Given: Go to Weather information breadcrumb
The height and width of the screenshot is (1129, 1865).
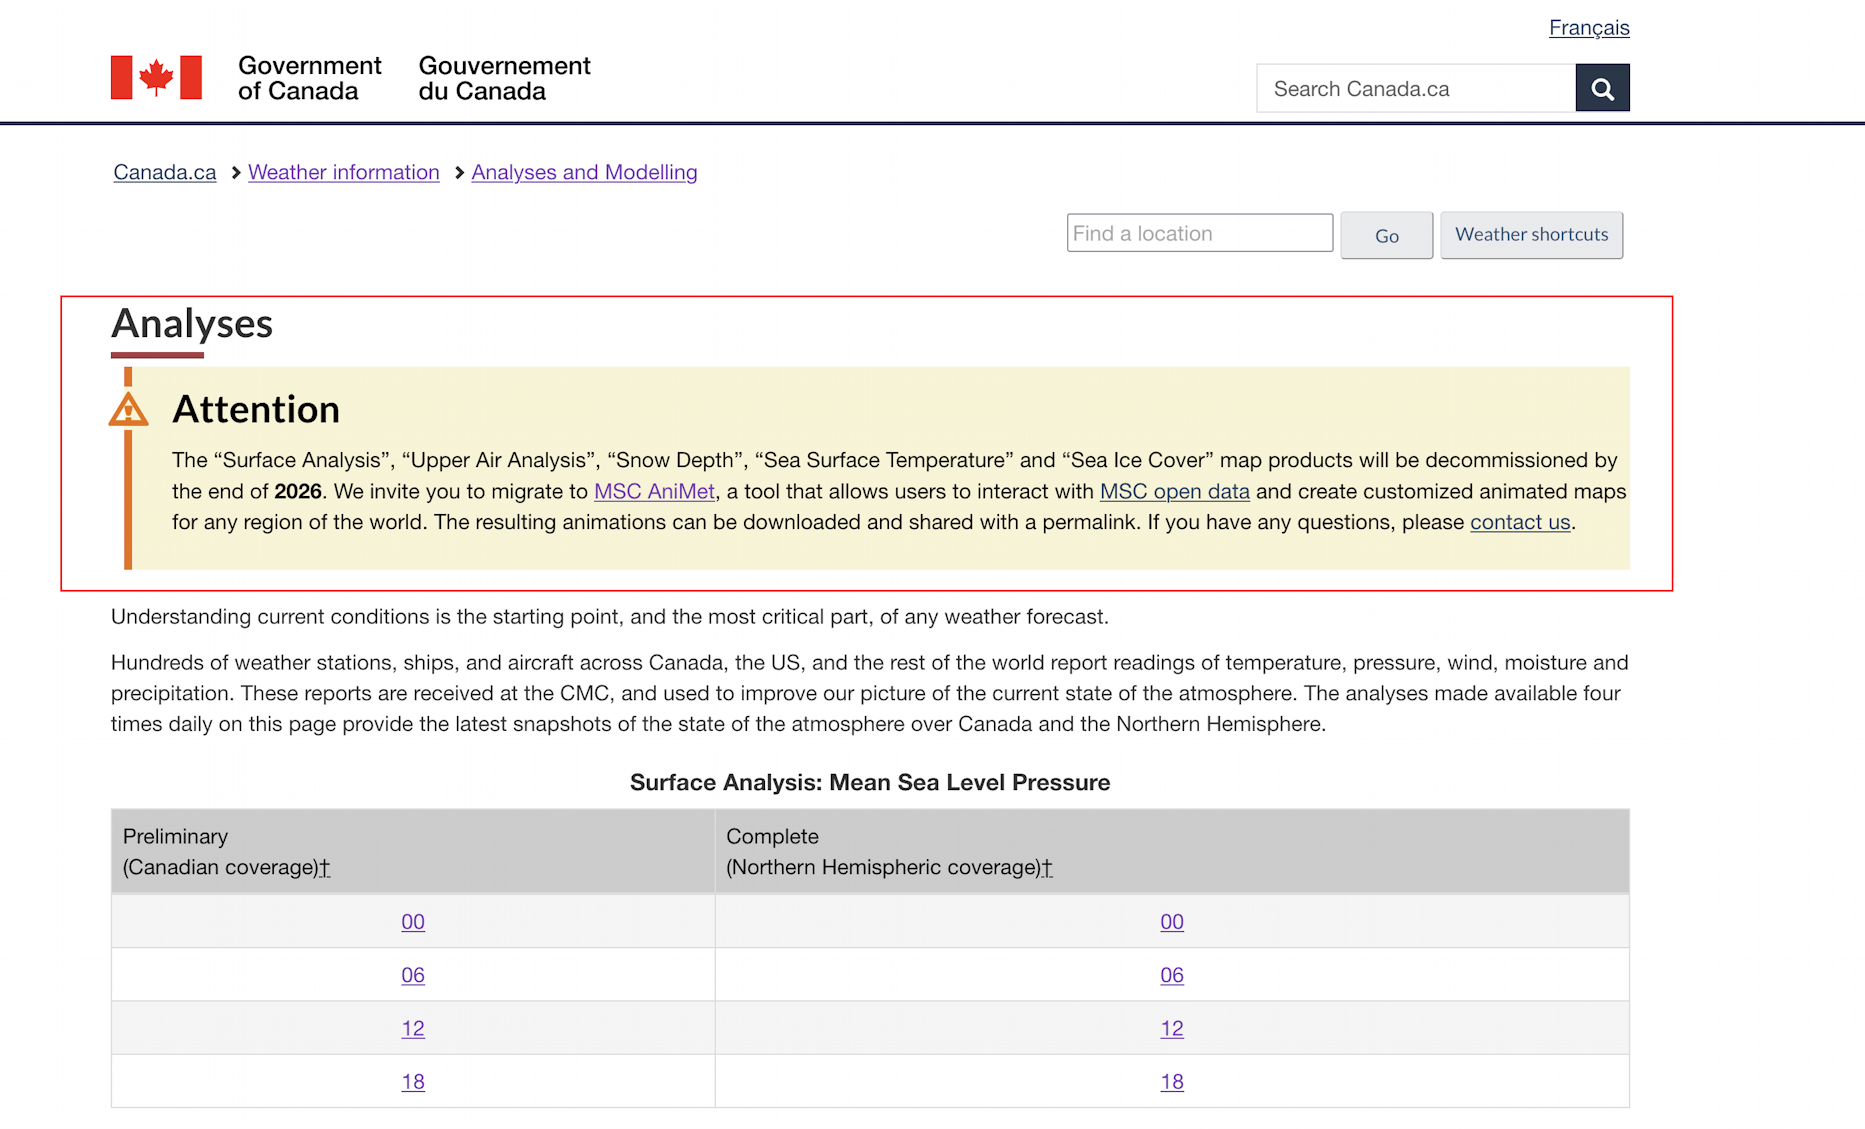Looking at the screenshot, I should pyautogui.click(x=343, y=172).
